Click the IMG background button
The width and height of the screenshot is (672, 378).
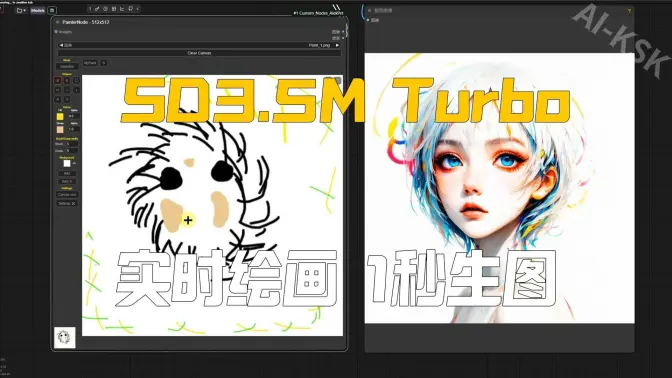[67, 174]
